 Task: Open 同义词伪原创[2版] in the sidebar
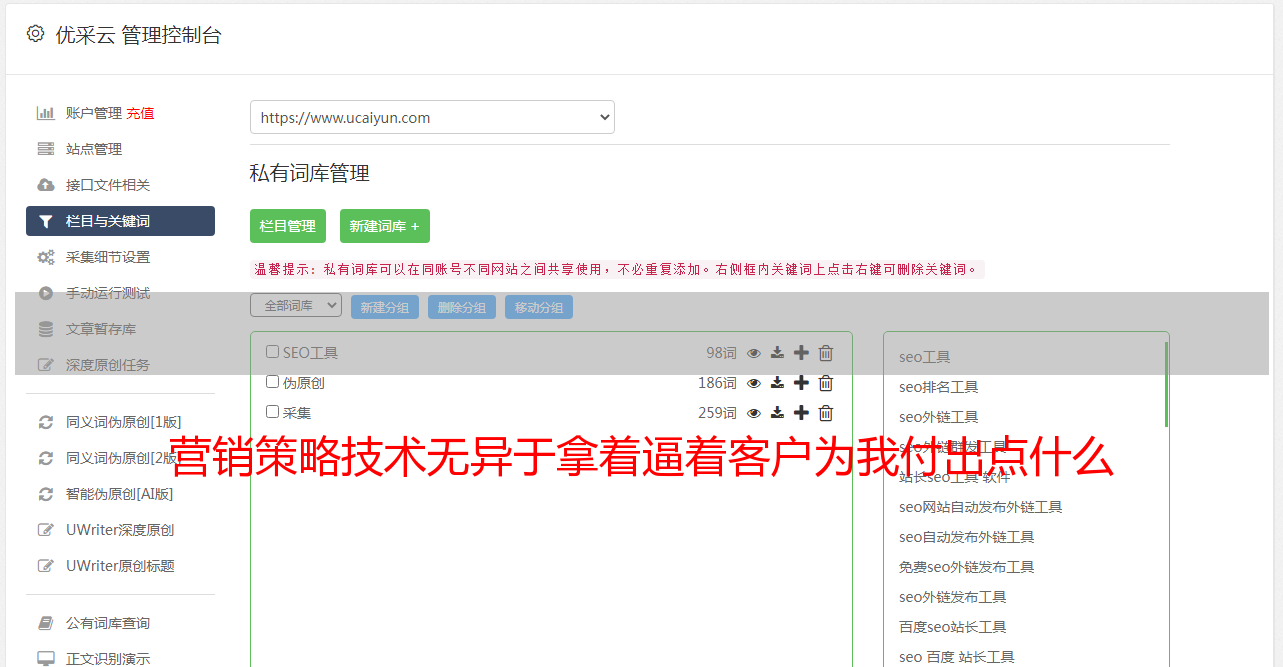point(124,458)
